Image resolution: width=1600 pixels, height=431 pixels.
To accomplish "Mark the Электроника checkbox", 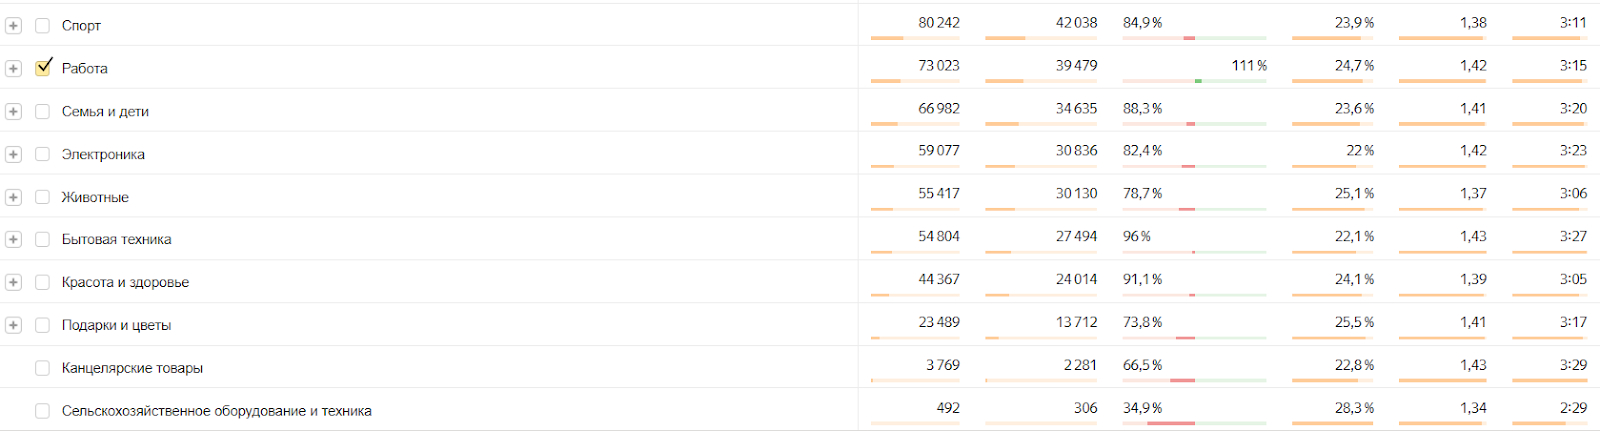I will (43, 155).
